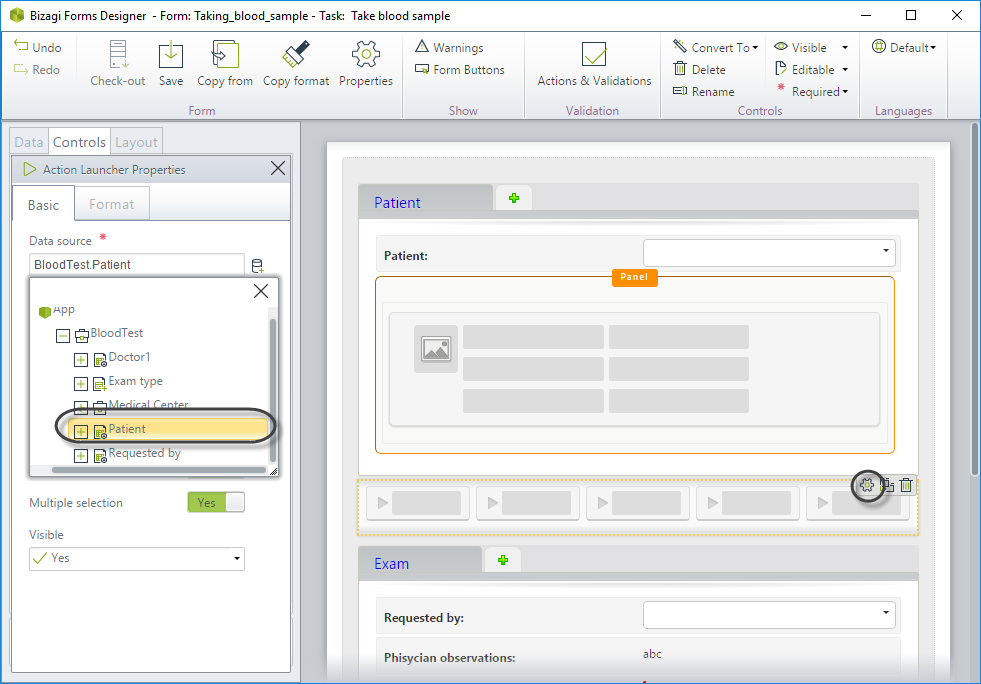The height and width of the screenshot is (684, 981).
Task: Click the vertical scrollbar in the data tree popup
Action: click(273, 391)
